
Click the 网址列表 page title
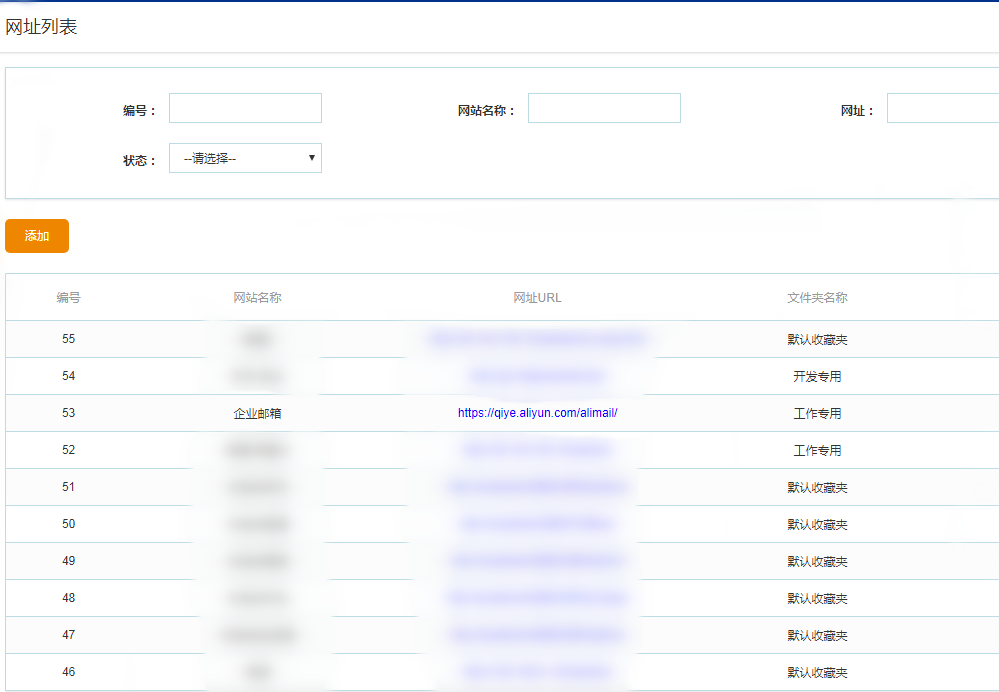pos(41,27)
